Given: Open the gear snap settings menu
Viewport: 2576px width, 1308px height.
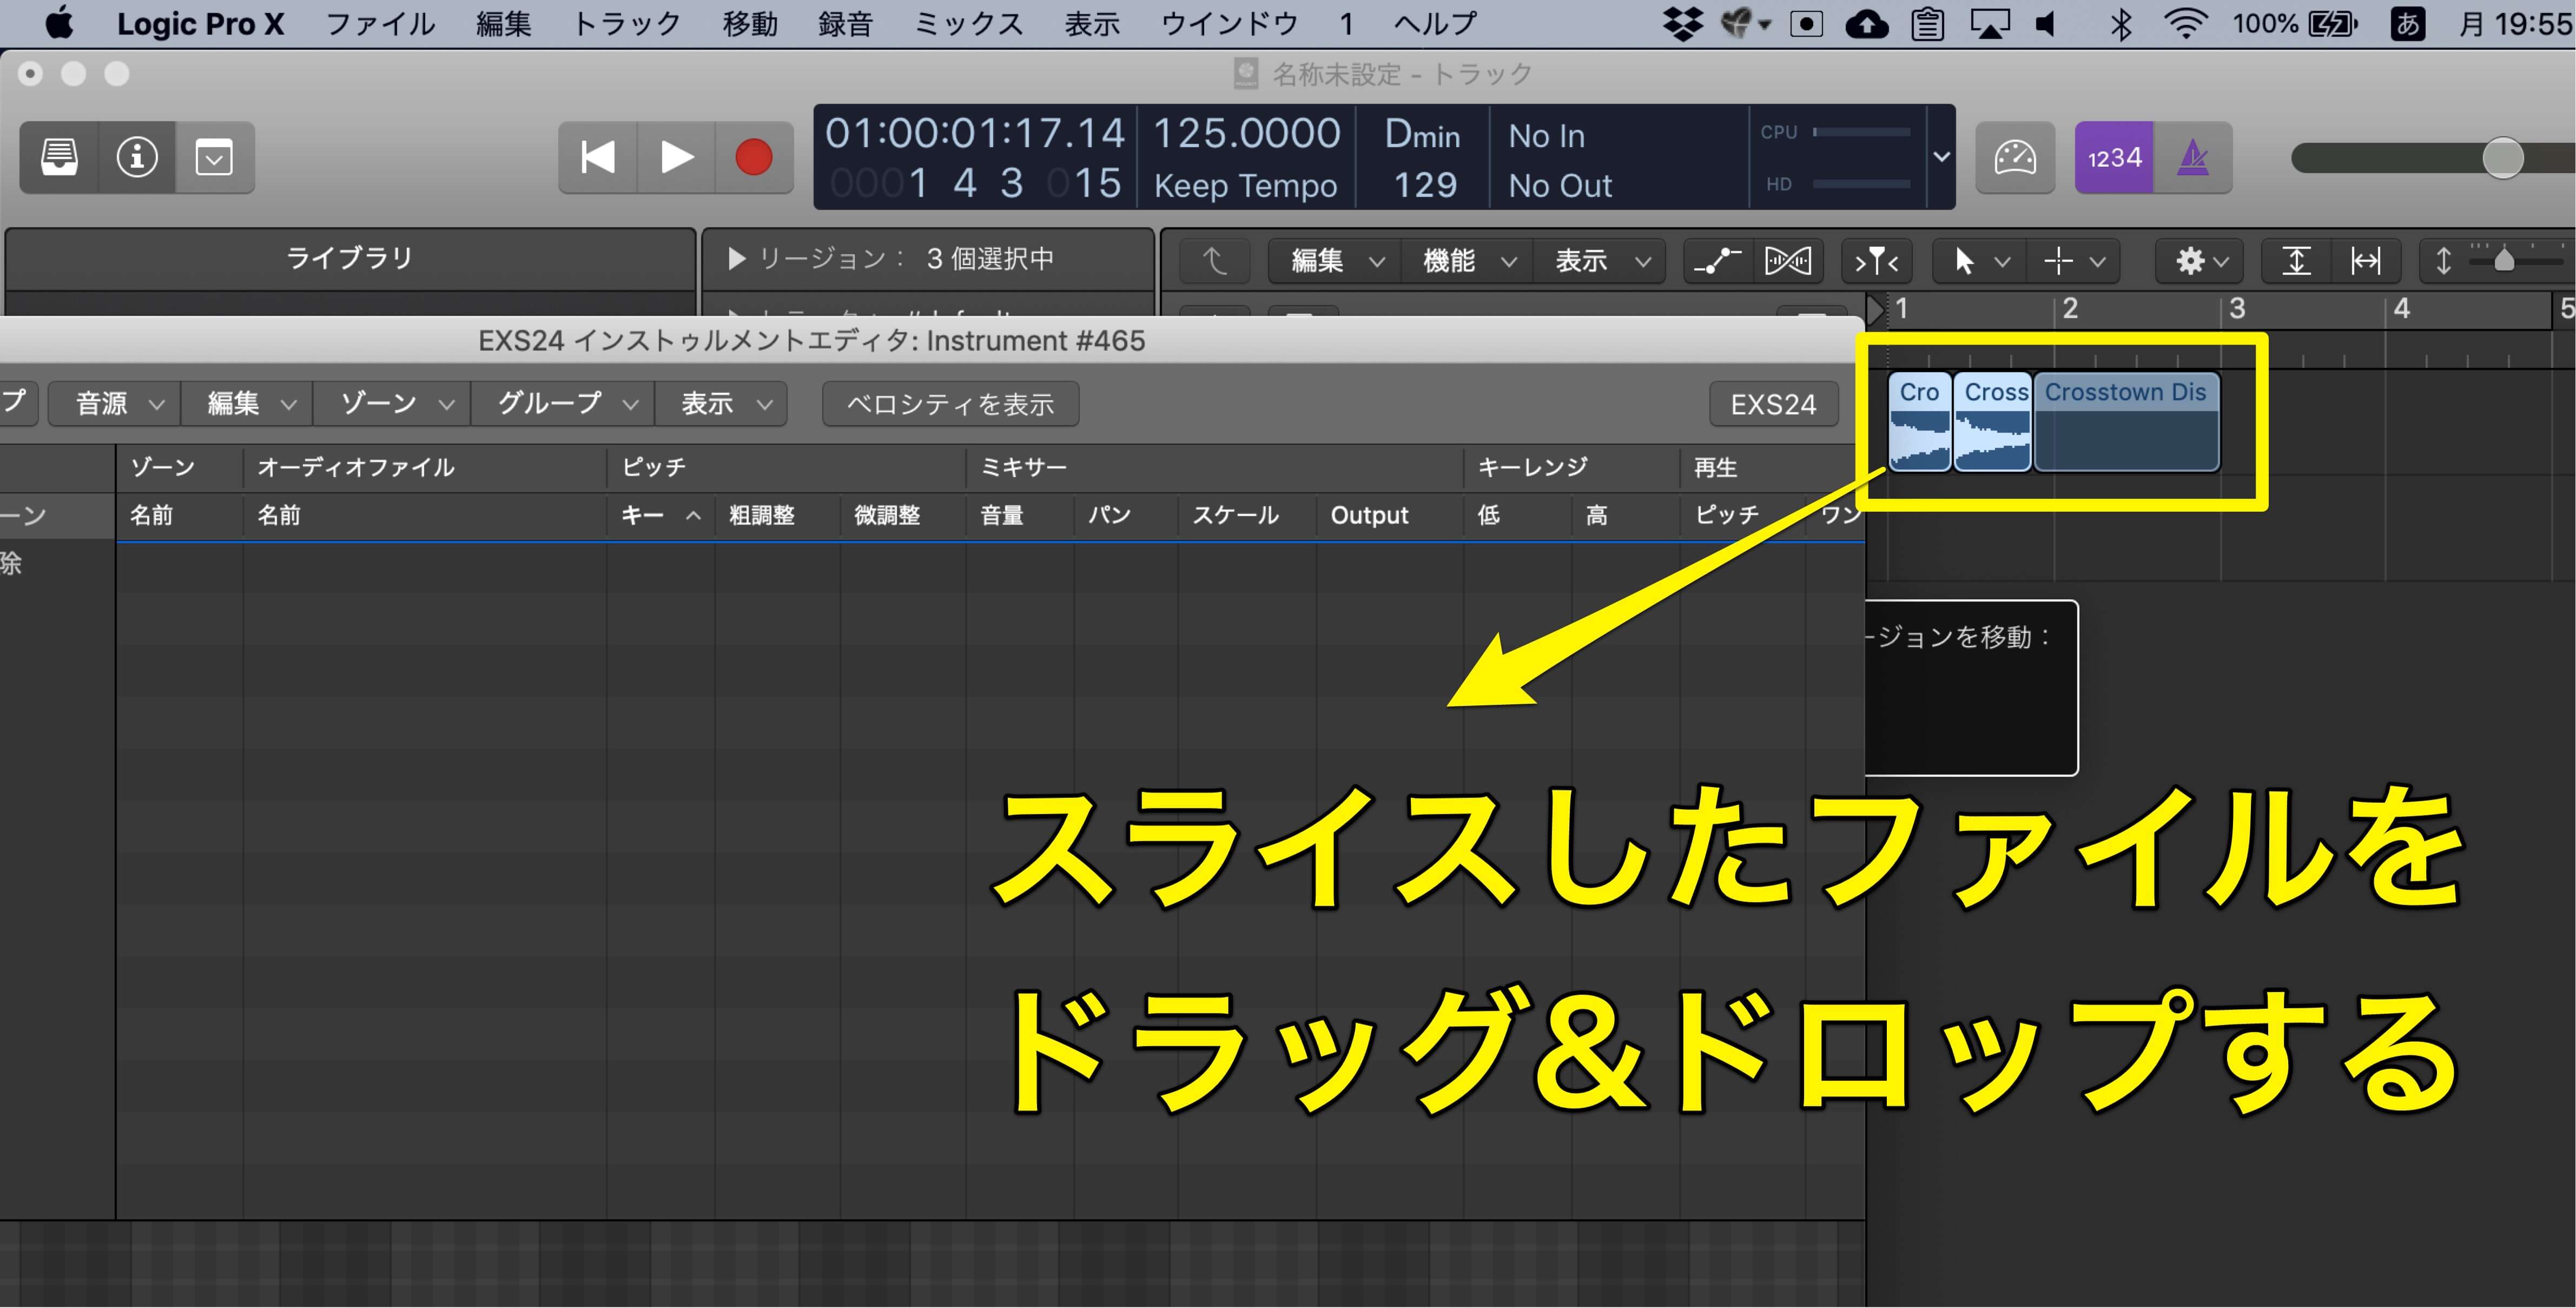Looking at the screenshot, I should coord(2200,261).
